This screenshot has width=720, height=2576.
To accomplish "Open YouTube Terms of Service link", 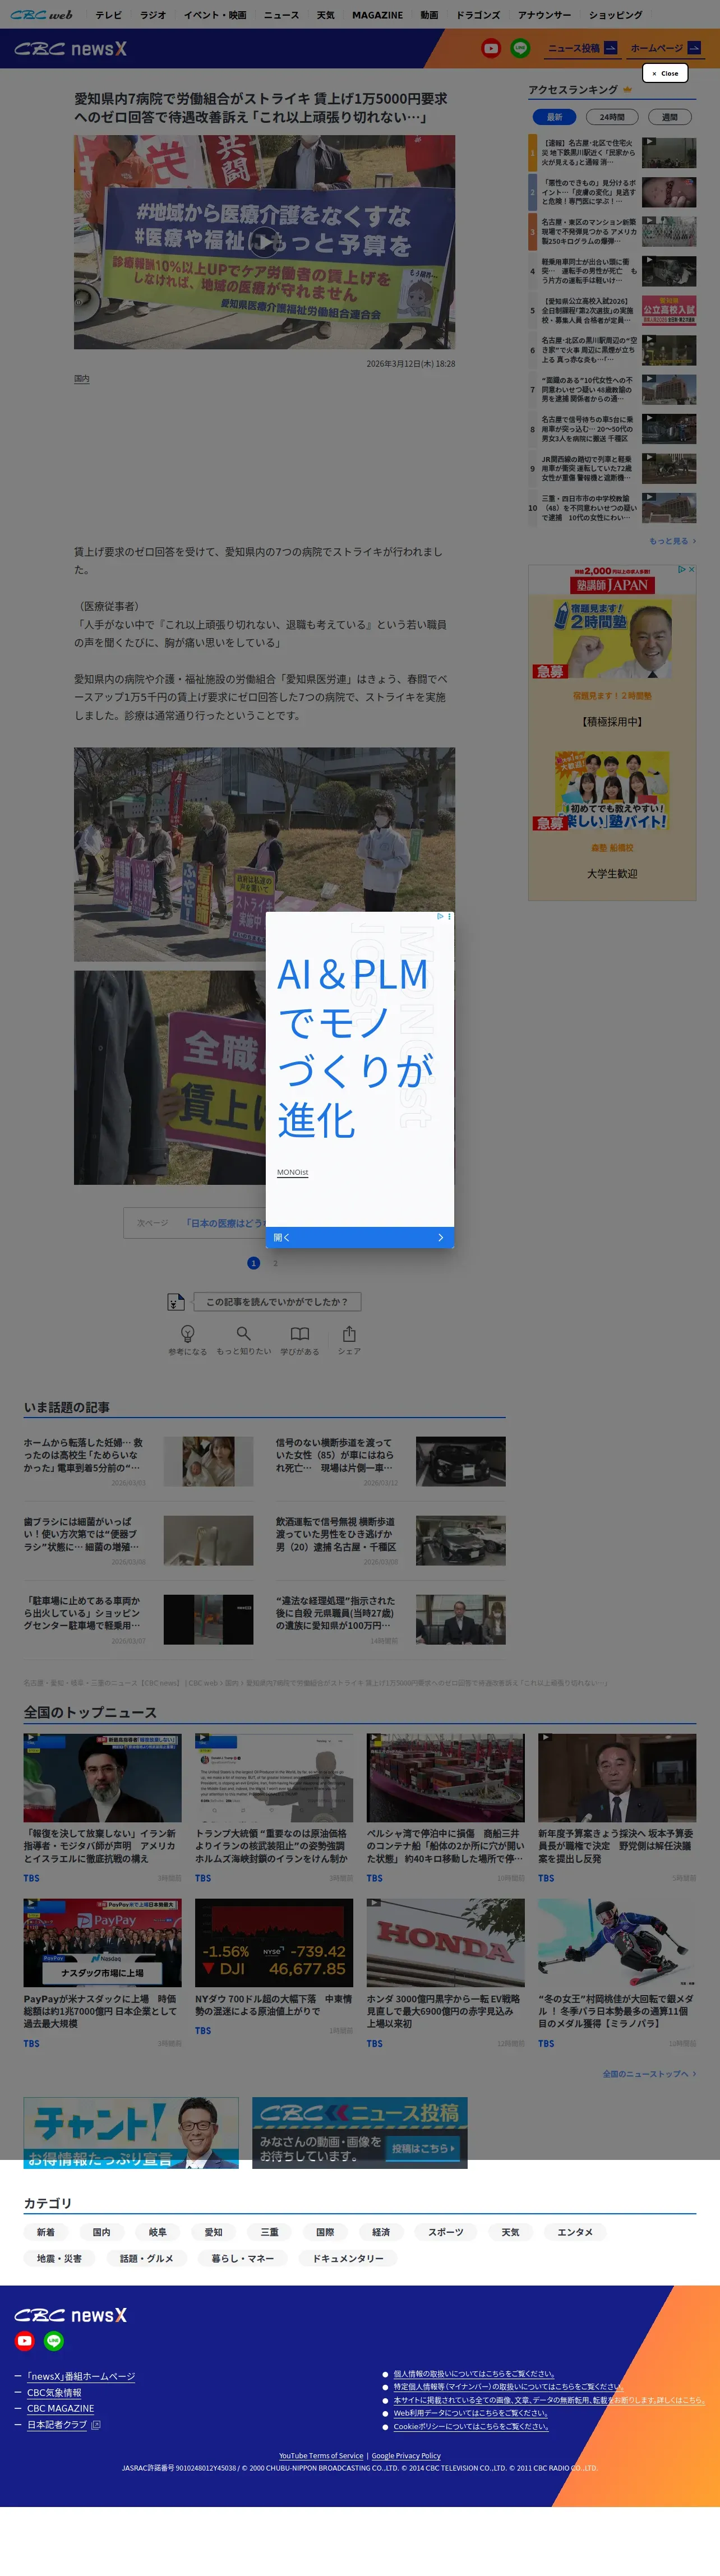I will [x=321, y=2455].
